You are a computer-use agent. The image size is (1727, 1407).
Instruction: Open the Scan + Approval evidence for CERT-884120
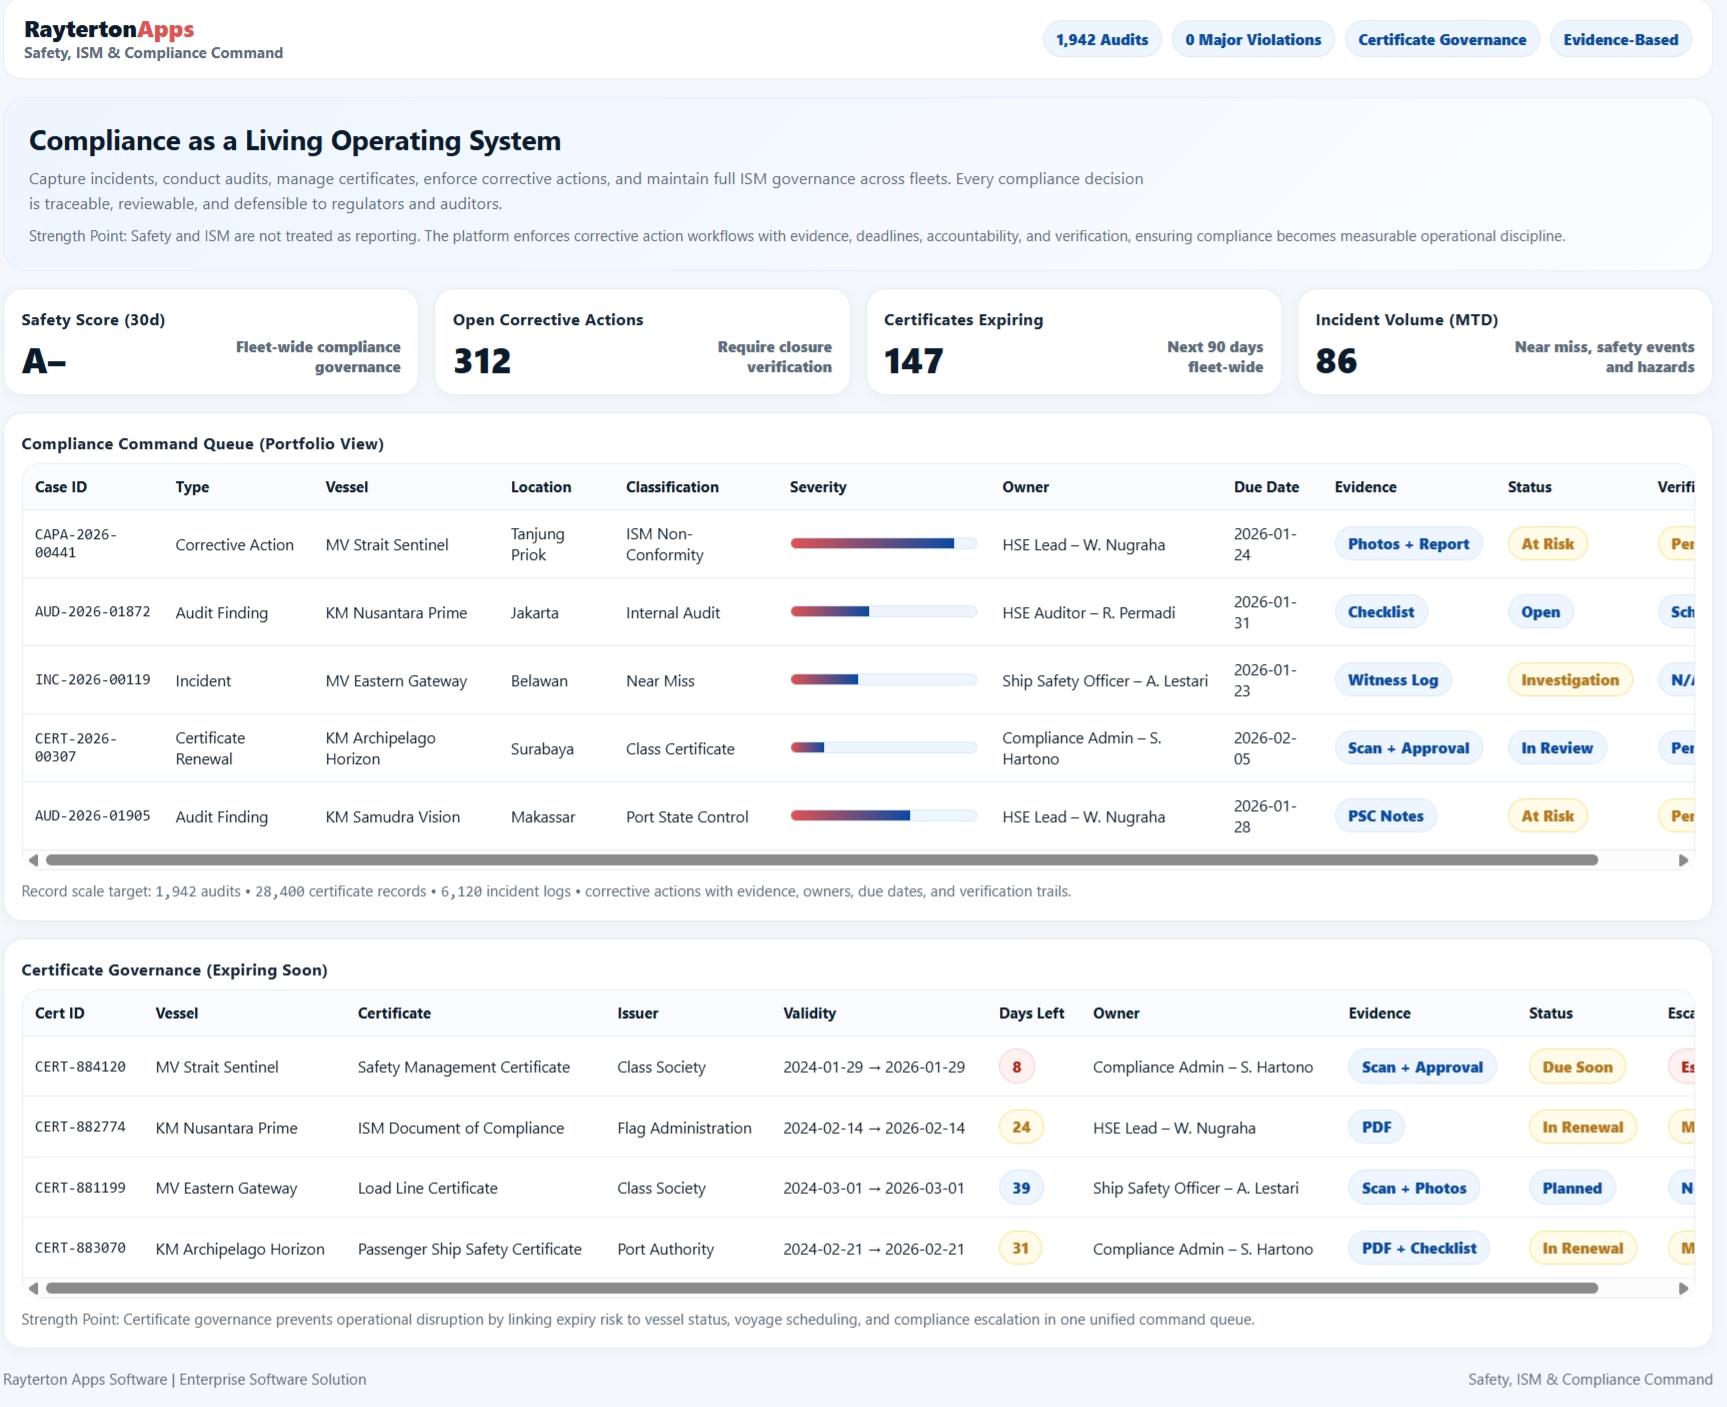click(x=1422, y=1066)
